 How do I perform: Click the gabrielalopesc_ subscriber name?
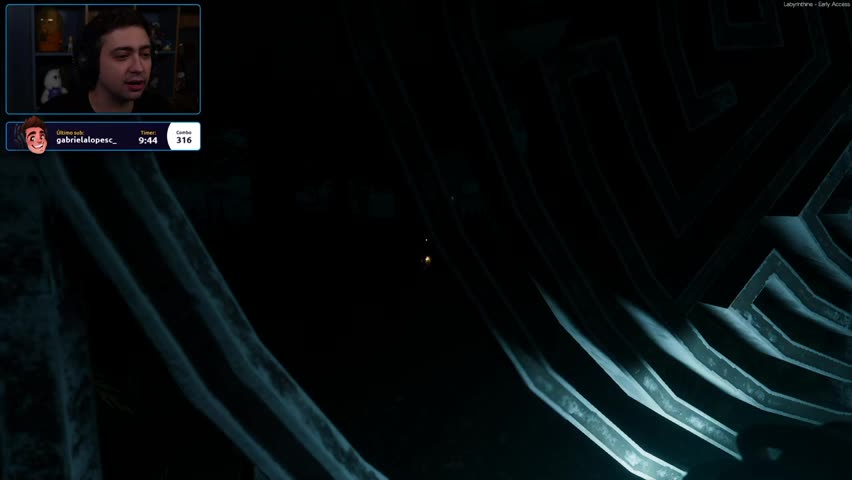pos(86,141)
